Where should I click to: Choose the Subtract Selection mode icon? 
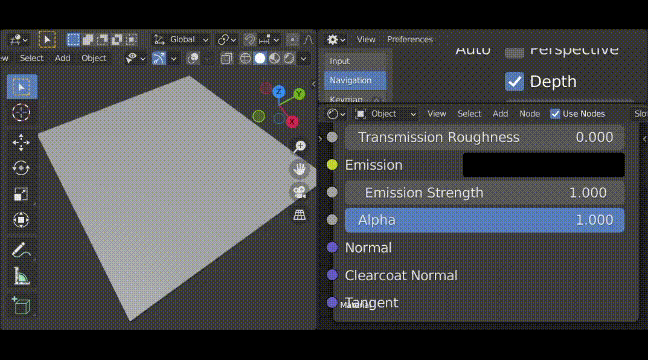click(102, 40)
